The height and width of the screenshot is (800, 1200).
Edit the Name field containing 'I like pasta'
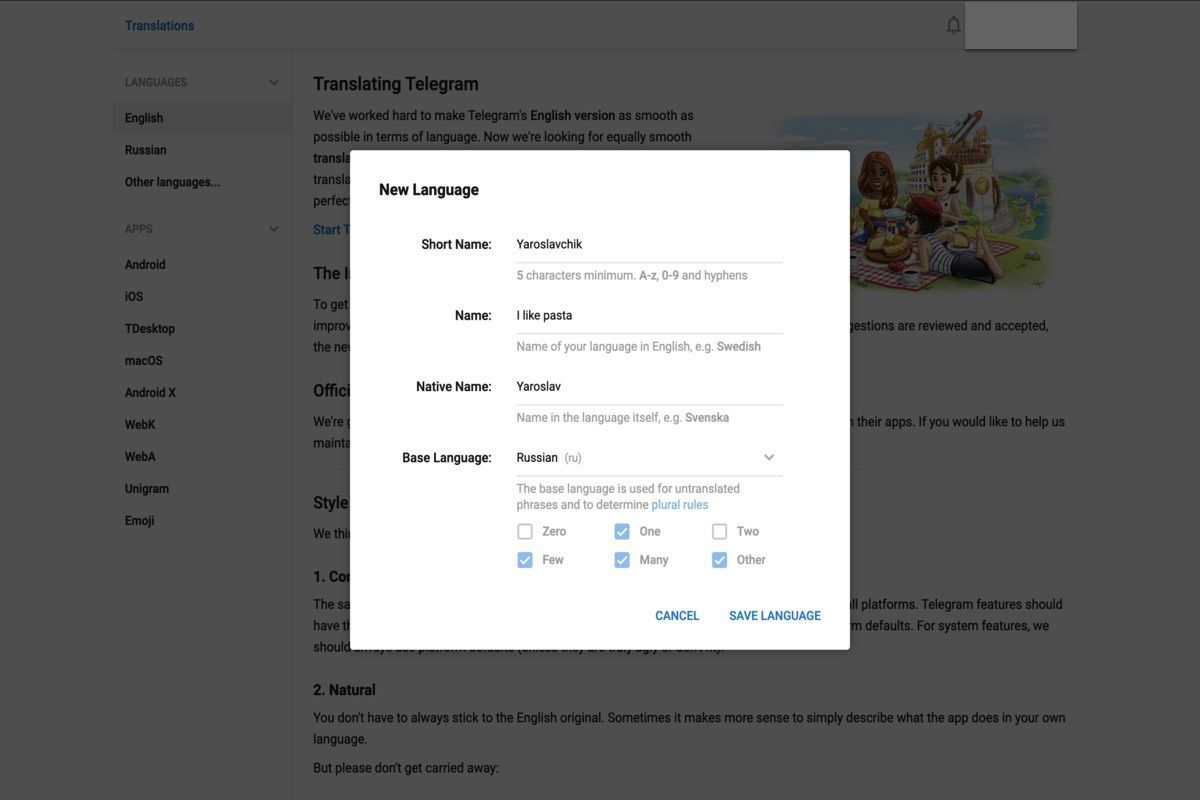(648, 316)
